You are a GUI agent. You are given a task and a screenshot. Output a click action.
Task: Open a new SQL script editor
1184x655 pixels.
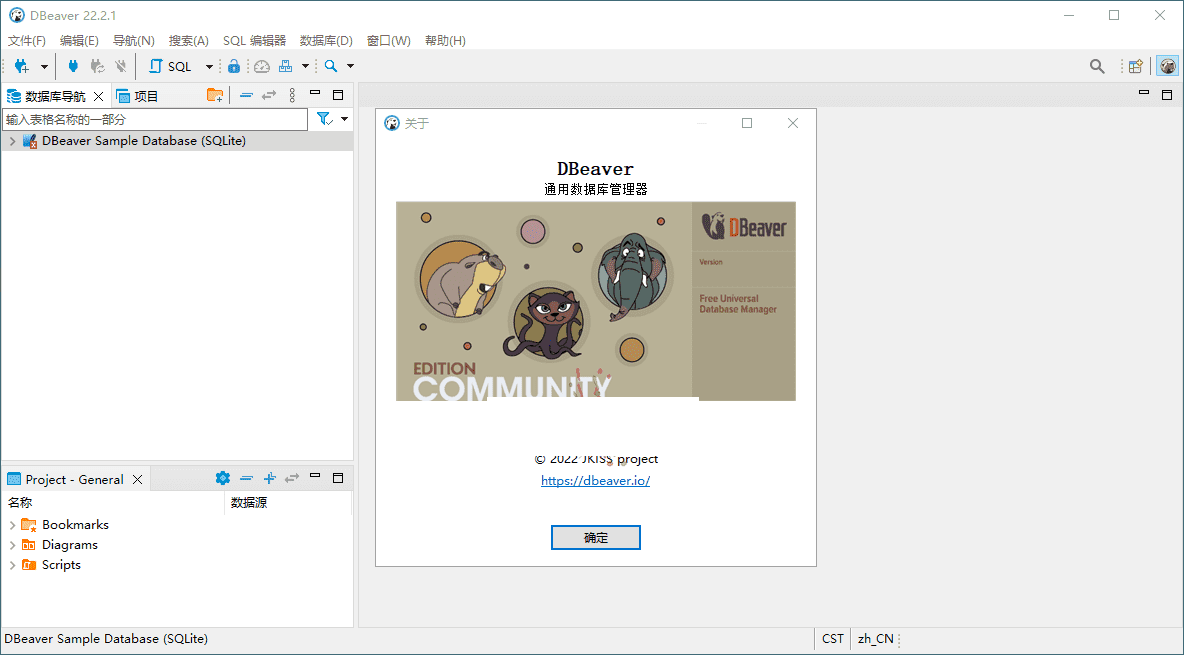coord(171,66)
